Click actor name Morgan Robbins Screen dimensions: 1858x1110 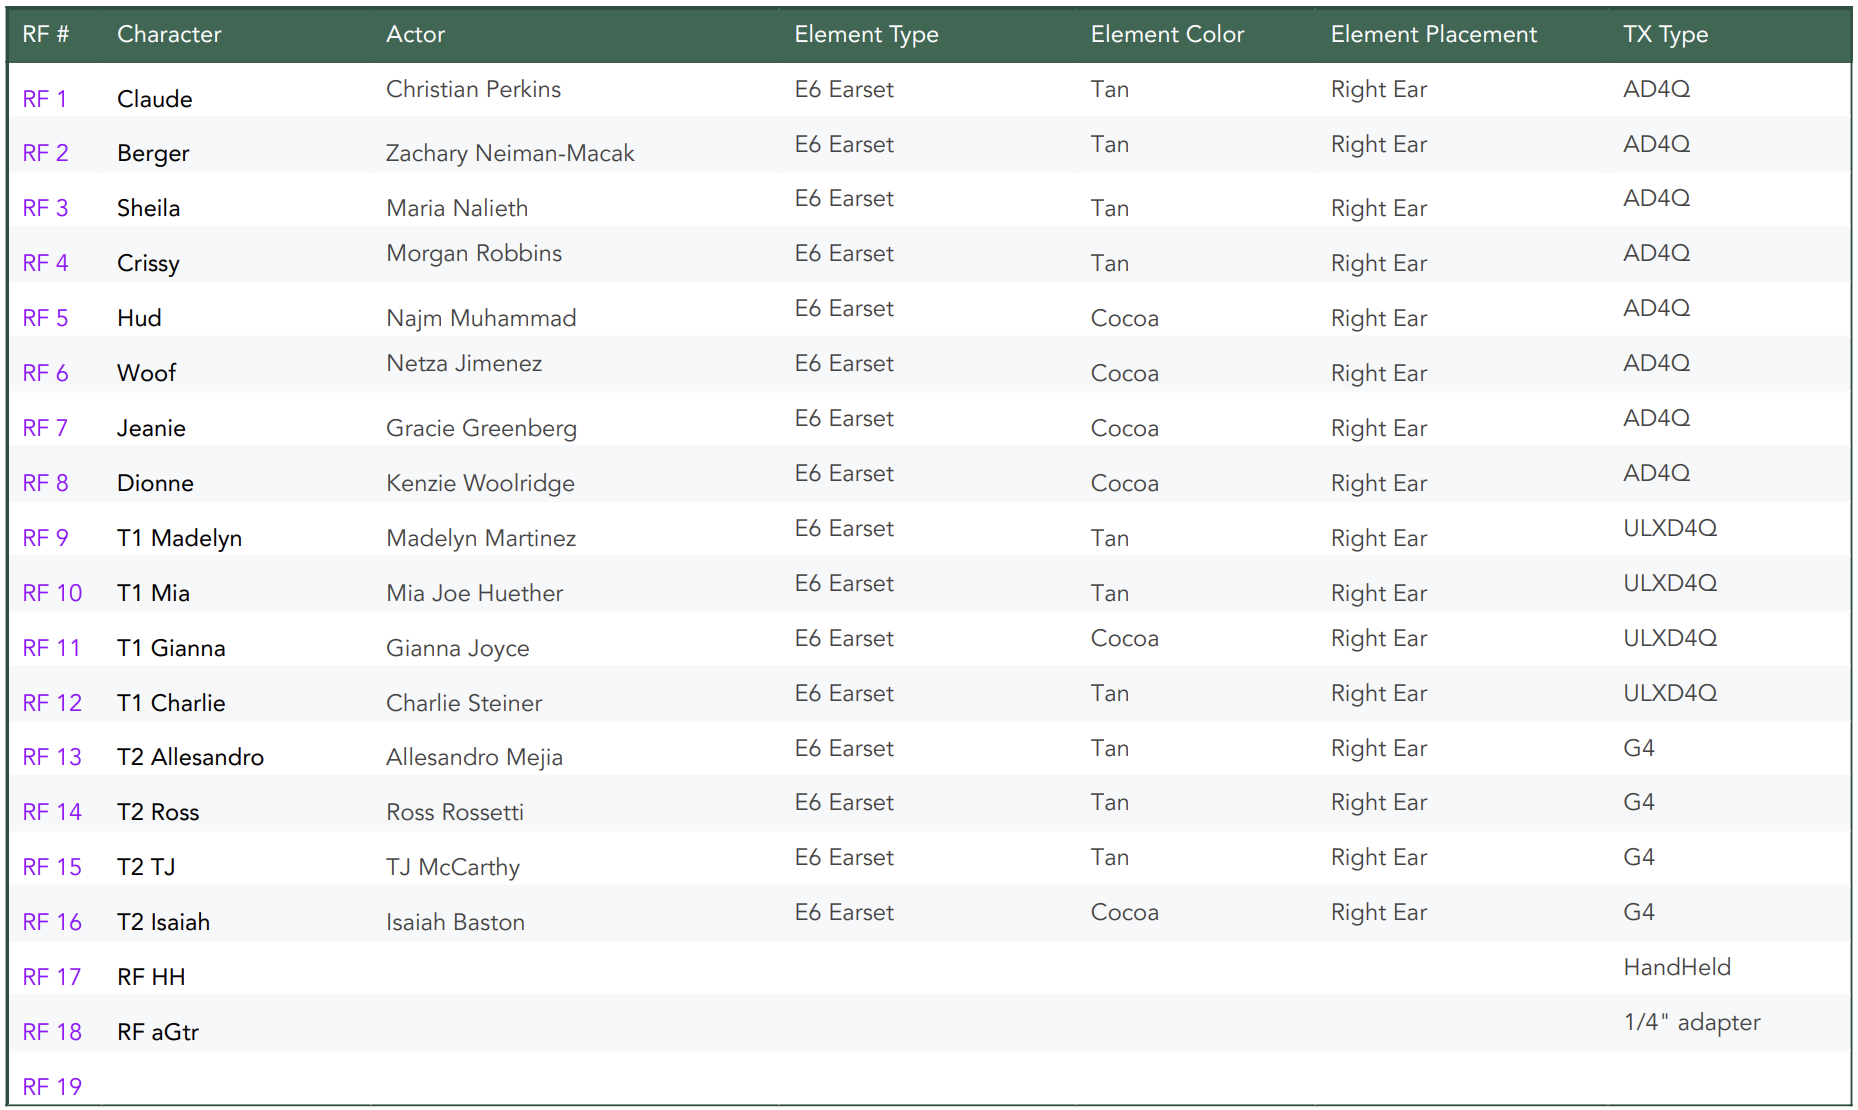click(474, 254)
